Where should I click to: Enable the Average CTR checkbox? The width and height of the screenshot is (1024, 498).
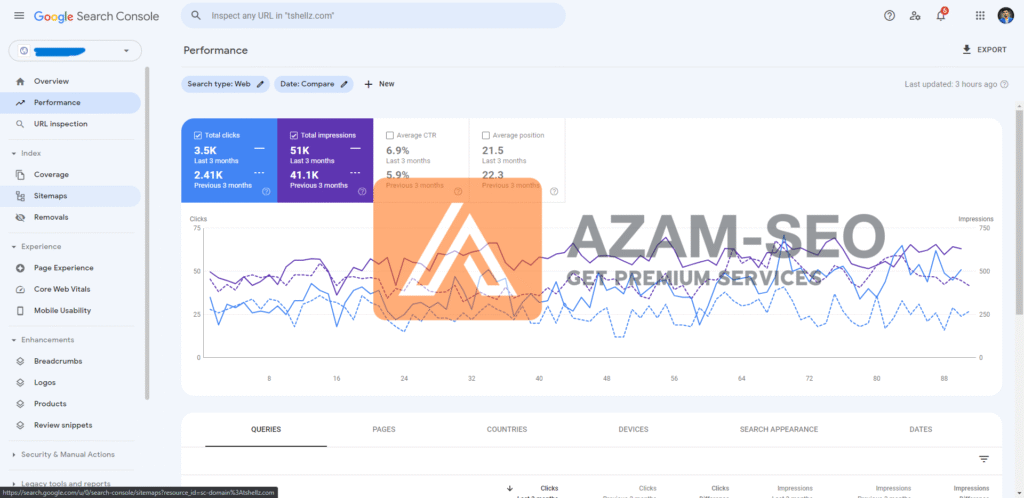point(390,135)
